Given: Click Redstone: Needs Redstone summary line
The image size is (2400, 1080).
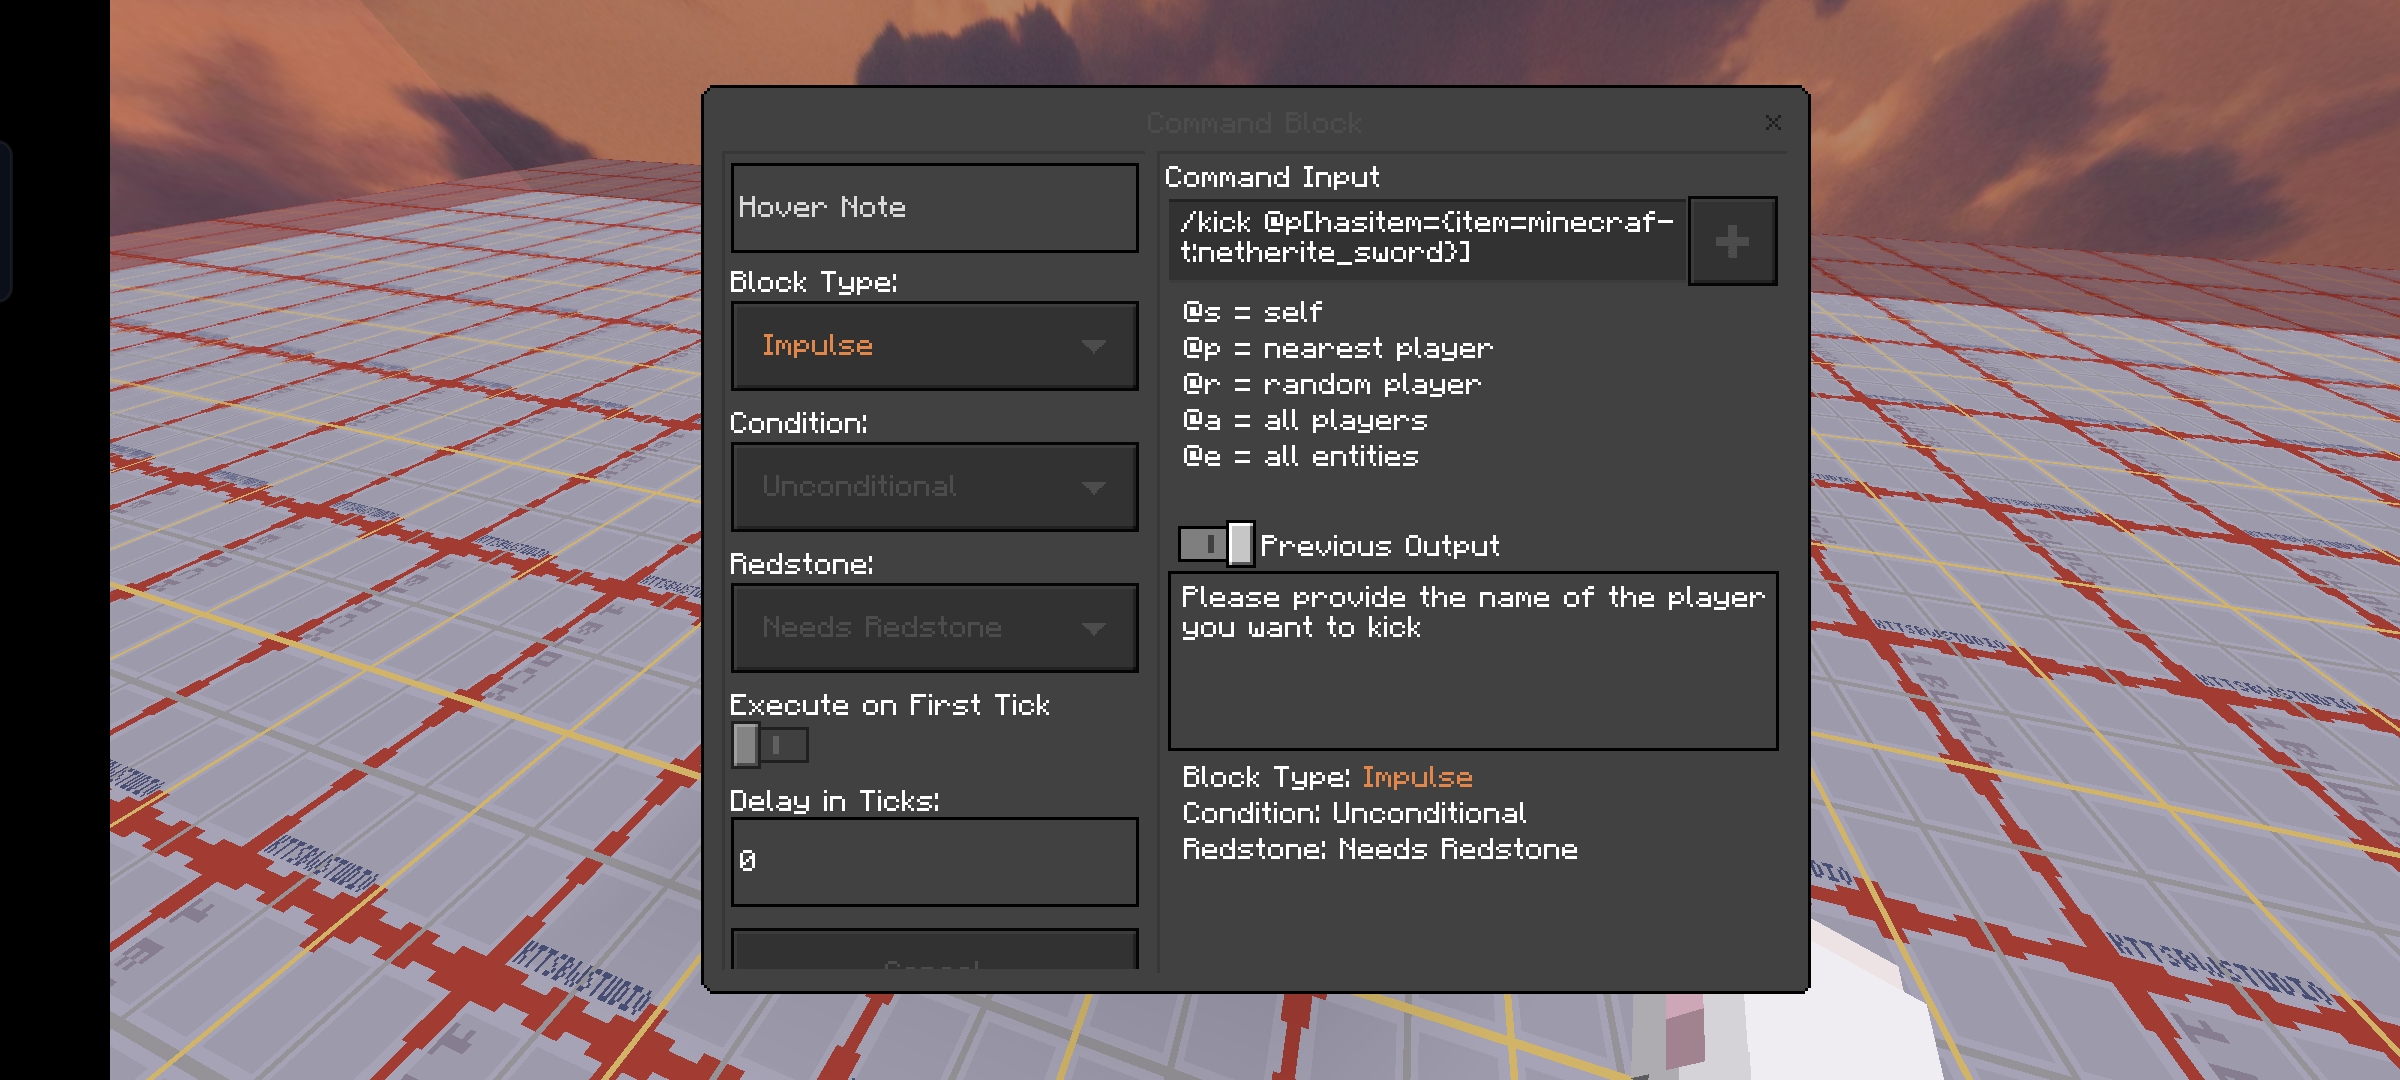Looking at the screenshot, I should click(1380, 849).
